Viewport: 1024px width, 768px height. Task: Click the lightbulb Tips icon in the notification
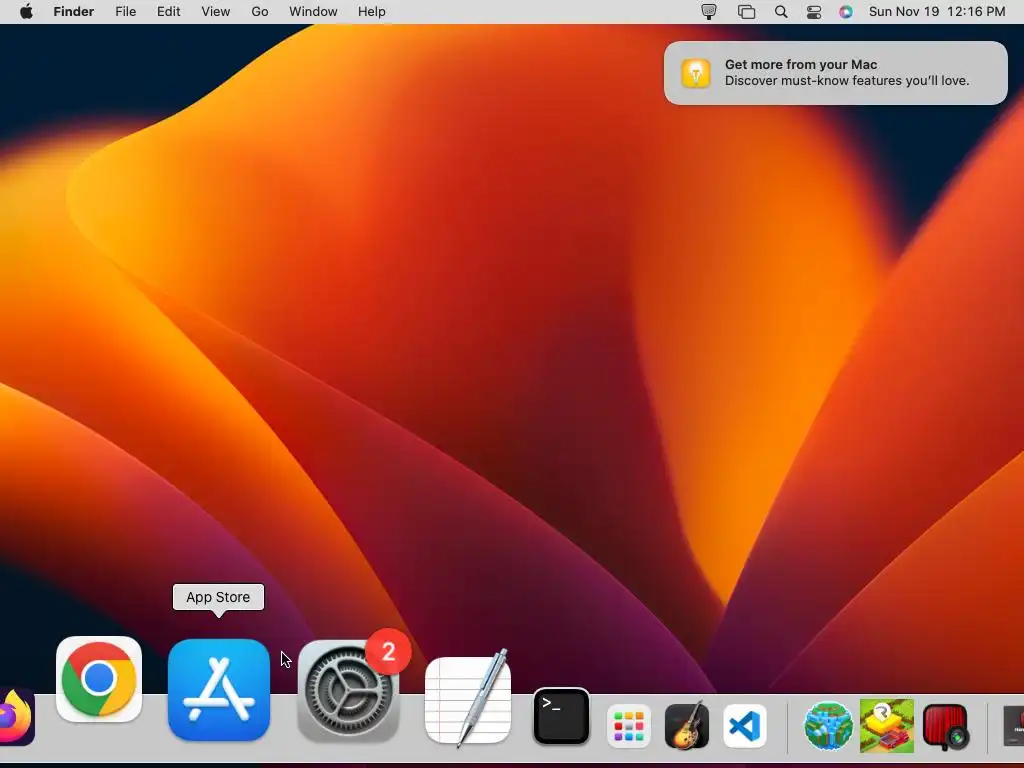(x=696, y=72)
